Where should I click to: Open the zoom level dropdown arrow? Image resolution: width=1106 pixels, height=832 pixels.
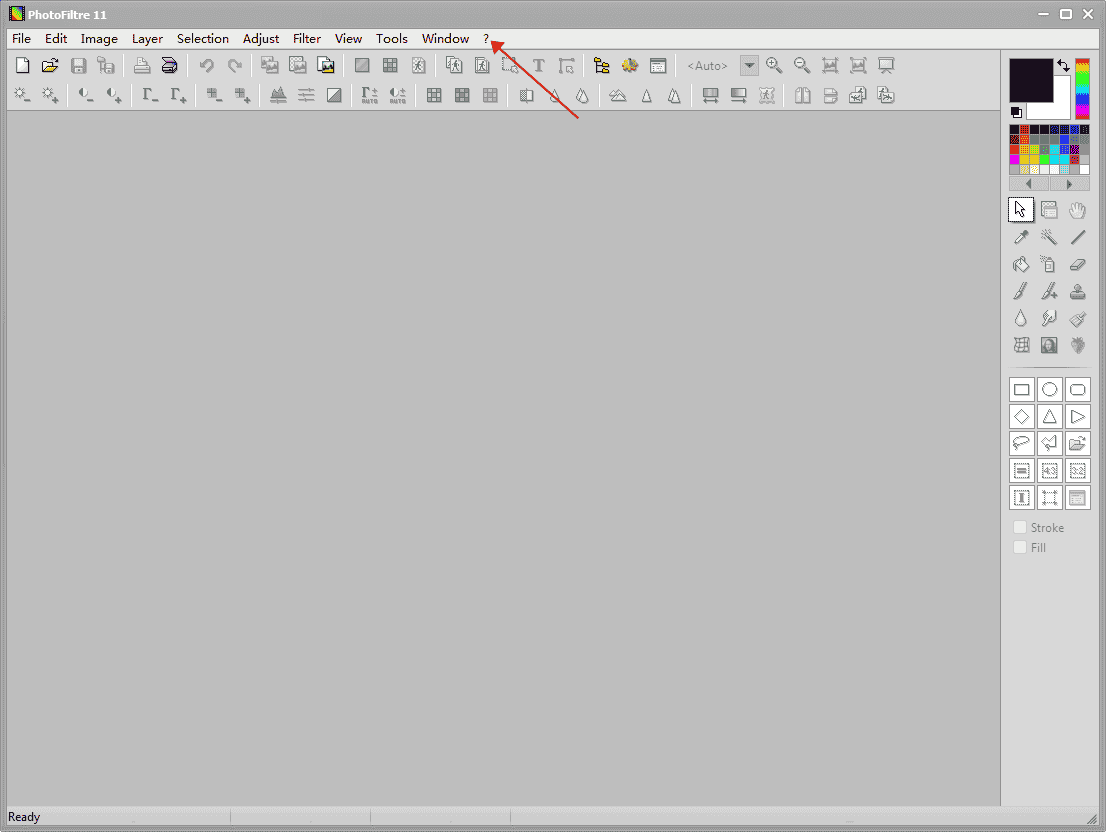(x=749, y=66)
